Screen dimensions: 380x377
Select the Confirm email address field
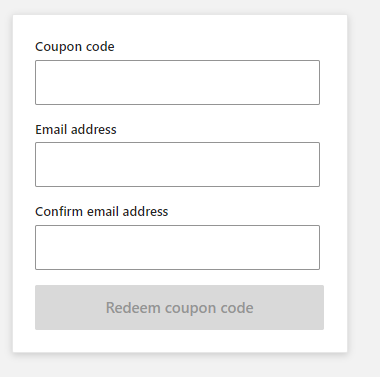[x=177, y=247]
